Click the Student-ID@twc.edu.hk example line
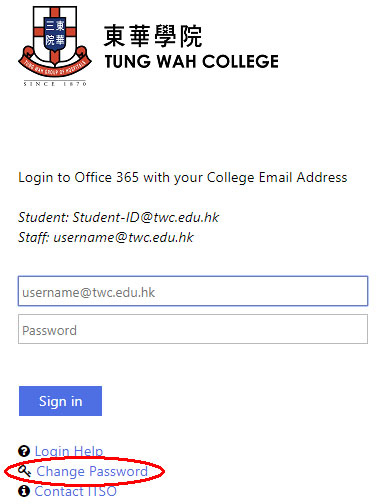378x504 pixels. [119, 217]
